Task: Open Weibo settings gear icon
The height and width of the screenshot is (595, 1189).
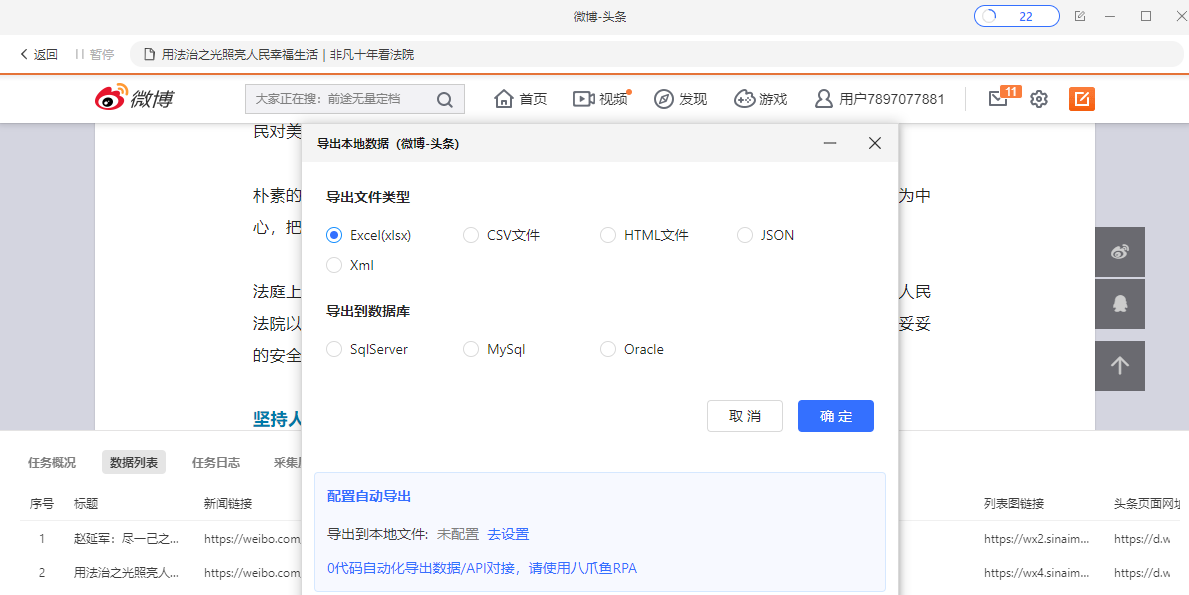Action: [x=1038, y=98]
